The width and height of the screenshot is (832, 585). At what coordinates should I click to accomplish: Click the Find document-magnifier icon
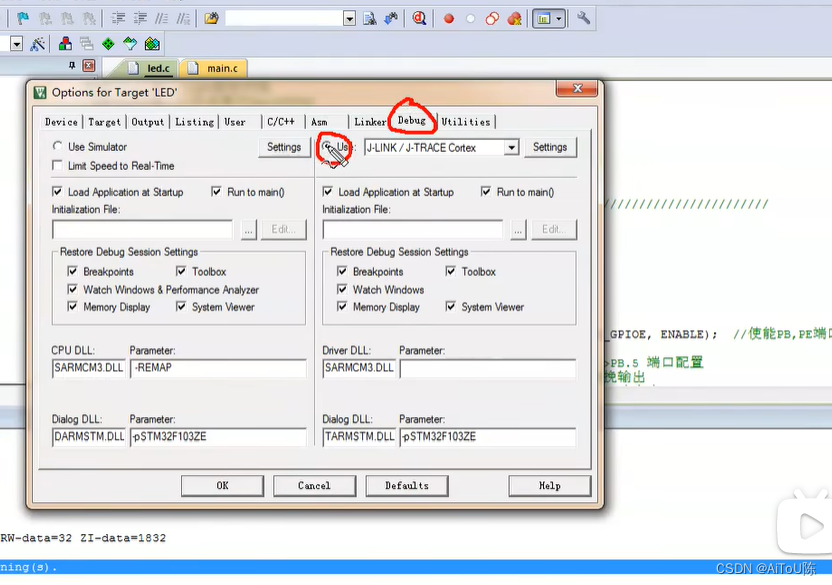coord(369,19)
